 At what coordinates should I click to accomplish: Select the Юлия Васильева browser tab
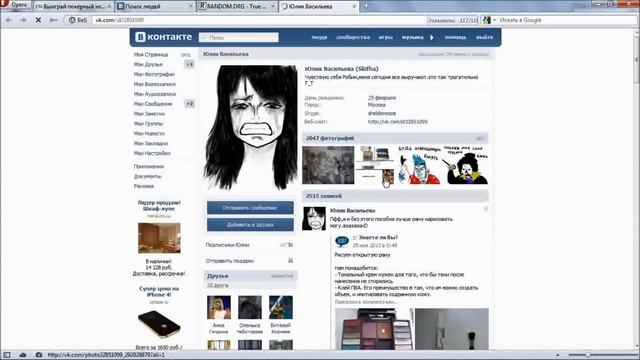pyautogui.click(x=319, y=6)
